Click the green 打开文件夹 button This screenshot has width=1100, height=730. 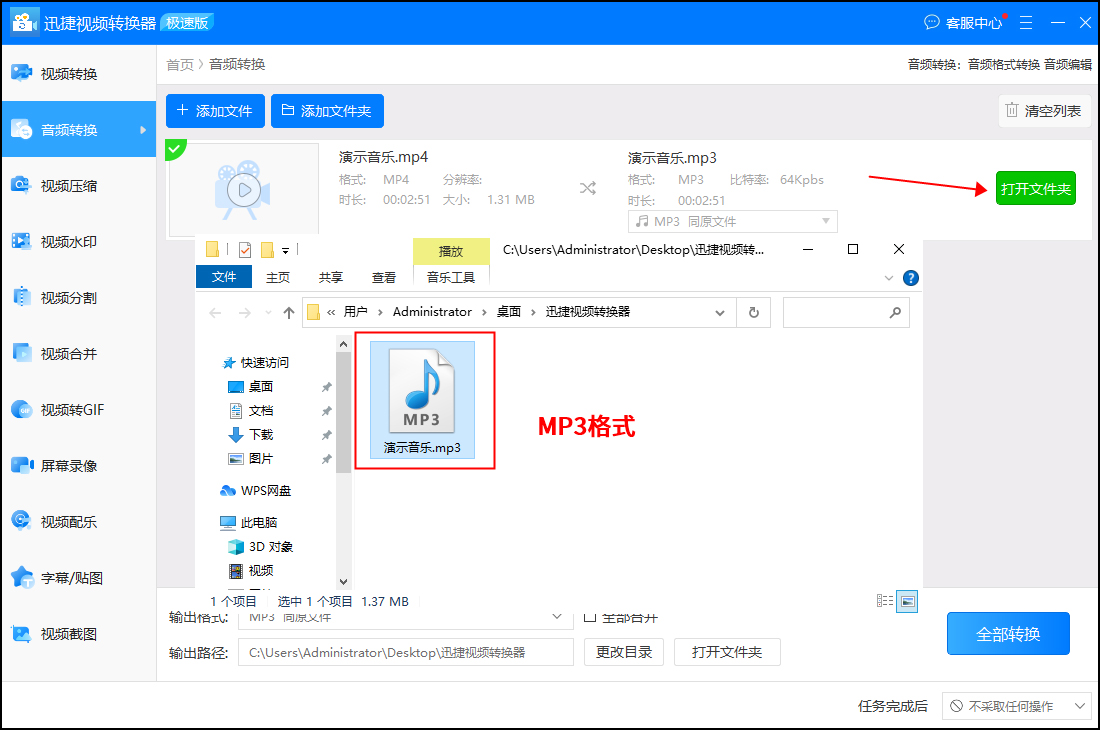(1035, 188)
